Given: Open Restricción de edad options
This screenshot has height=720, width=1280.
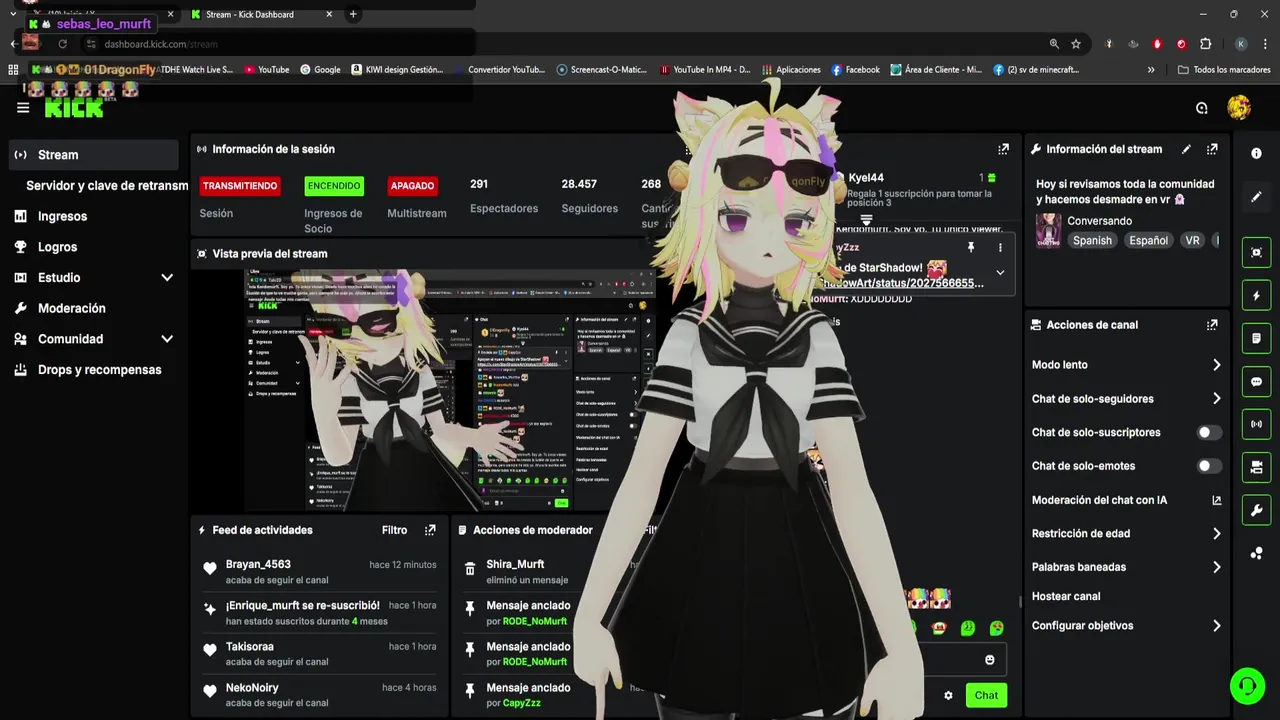Looking at the screenshot, I should click(1127, 534).
